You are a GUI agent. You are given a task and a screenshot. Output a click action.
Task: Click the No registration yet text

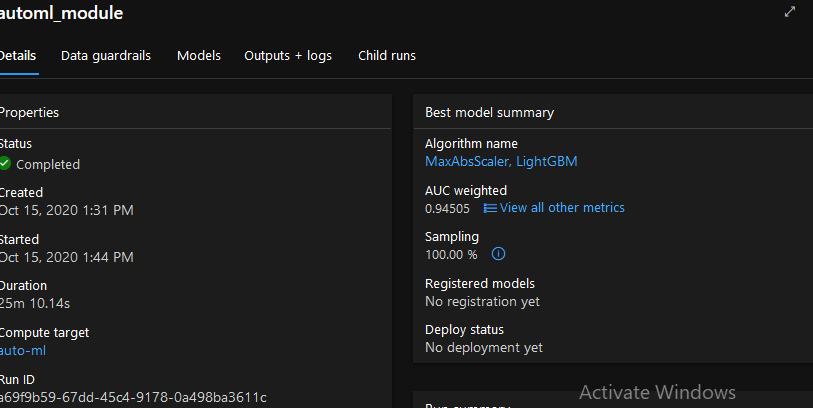(x=482, y=301)
